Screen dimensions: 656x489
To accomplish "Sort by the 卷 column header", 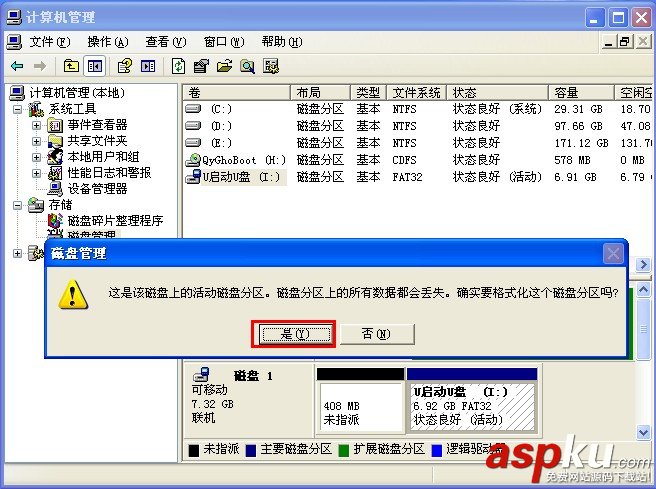I will coord(236,92).
